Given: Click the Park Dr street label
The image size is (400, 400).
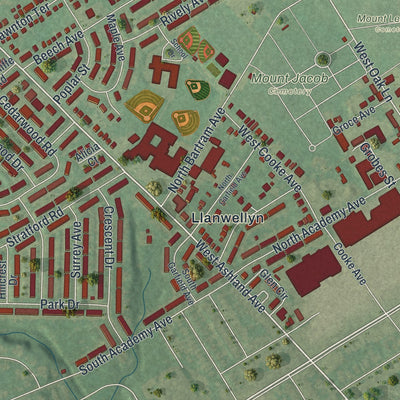Looking at the screenshot, I should point(60,304).
